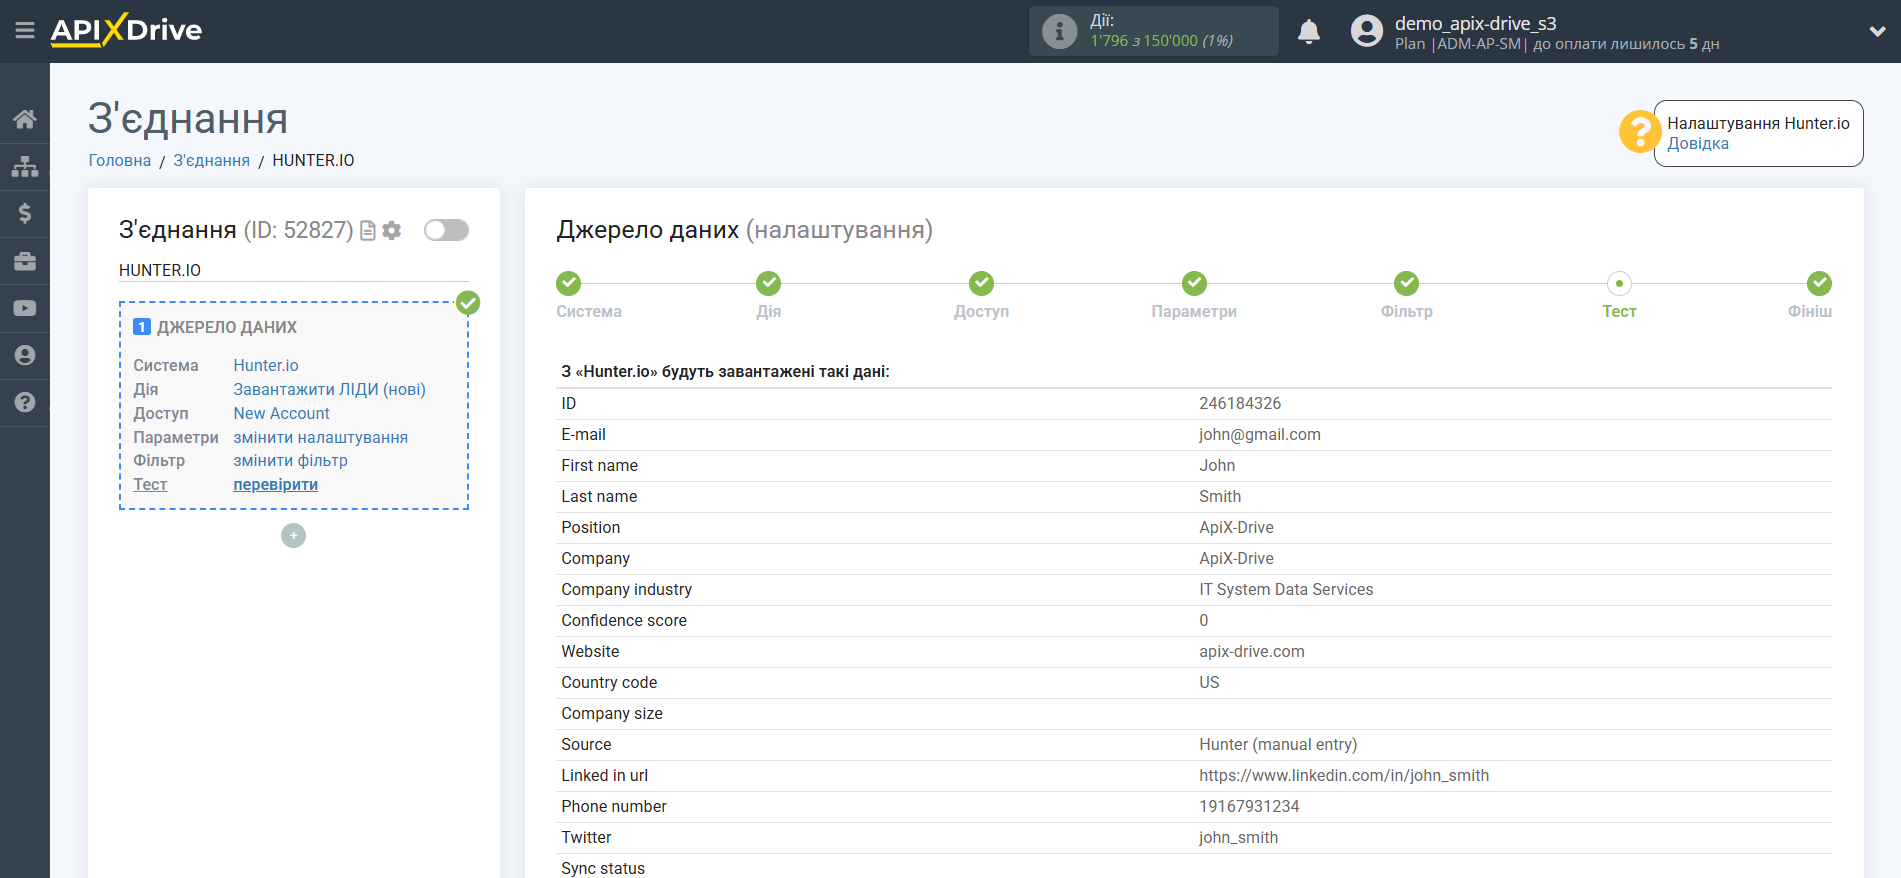The width and height of the screenshot is (1901, 878).
Task: Open the user profile sidebar icon
Action: click(25, 355)
